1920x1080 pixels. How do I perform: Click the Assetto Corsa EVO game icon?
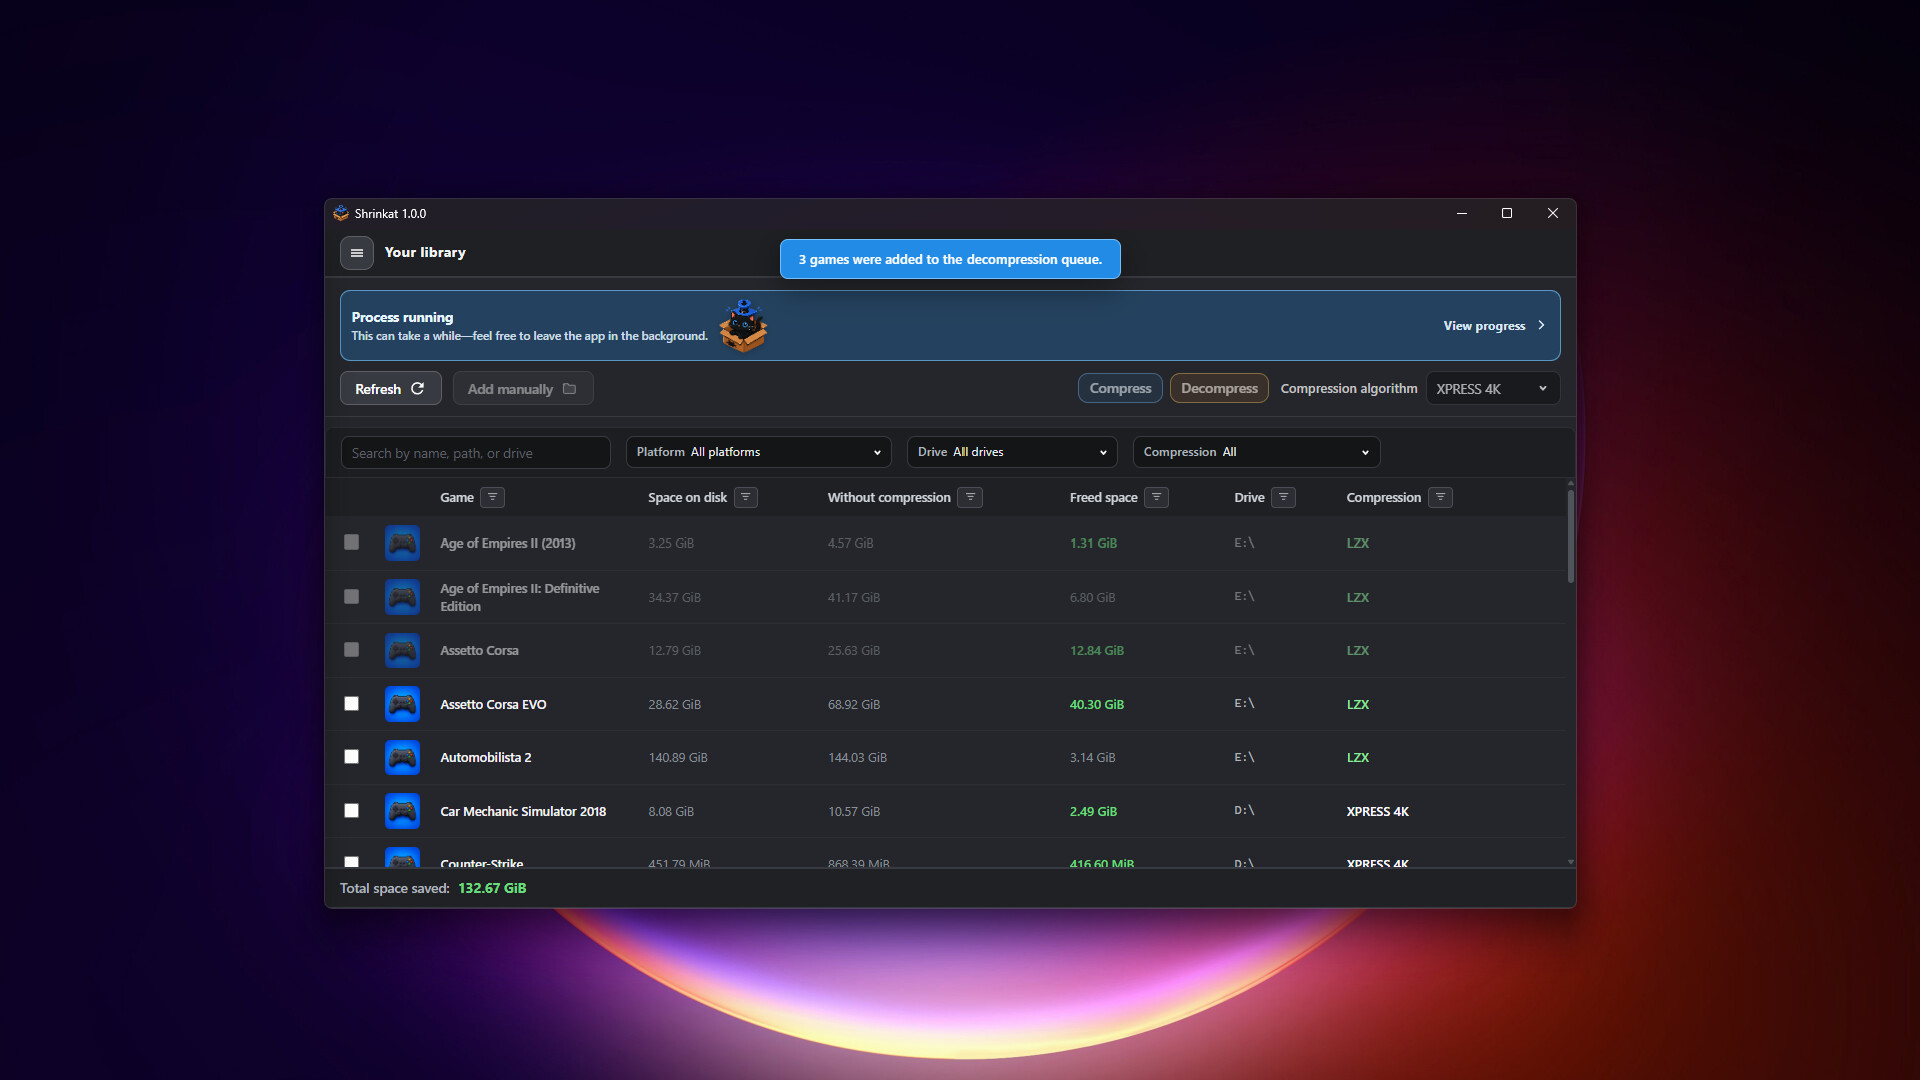pos(402,704)
